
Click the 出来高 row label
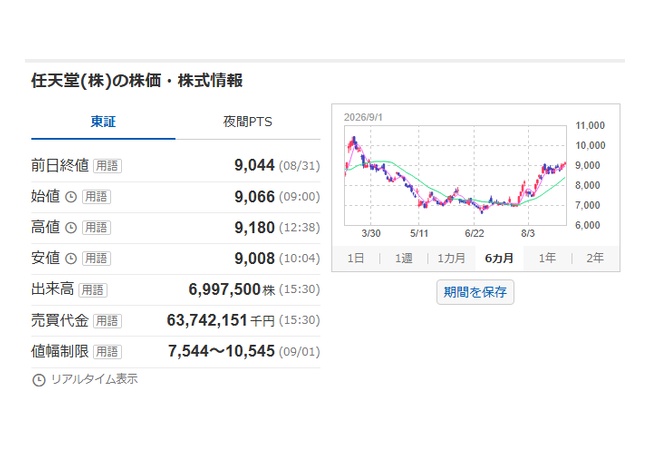tap(53, 289)
